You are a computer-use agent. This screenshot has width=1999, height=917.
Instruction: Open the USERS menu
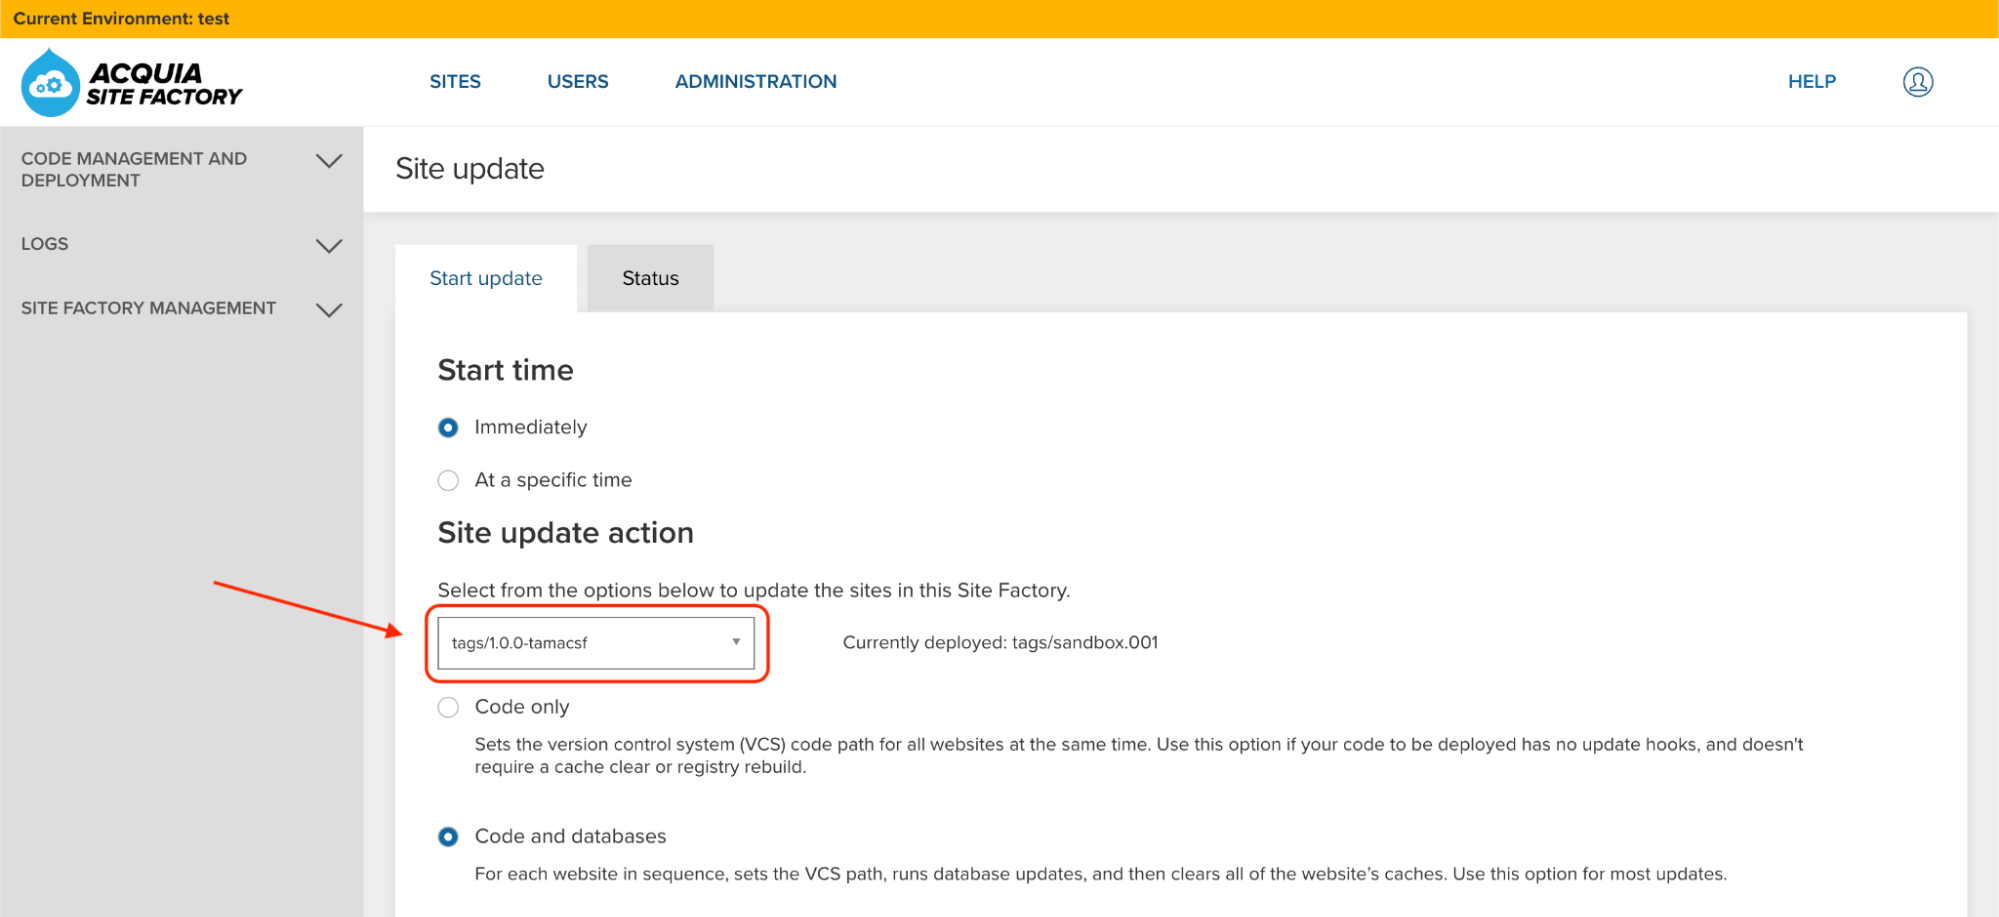578,82
